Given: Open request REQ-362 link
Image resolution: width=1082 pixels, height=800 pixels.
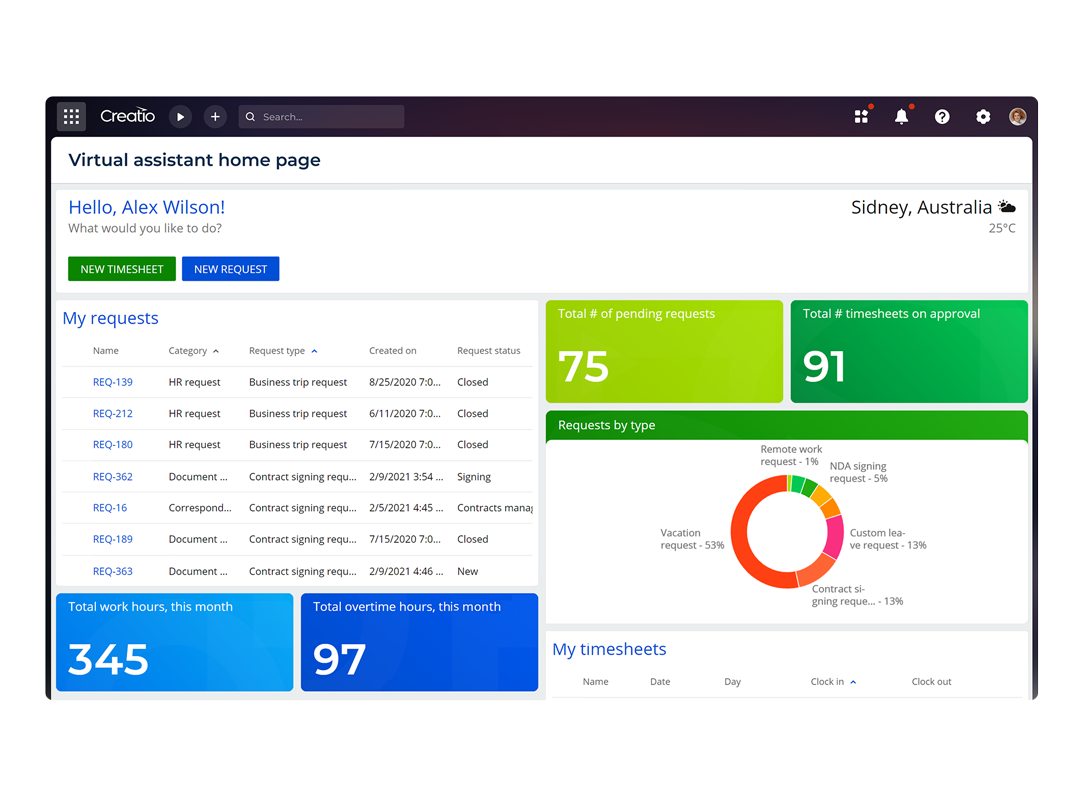Looking at the screenshot, I should click(x=112, y=476).
